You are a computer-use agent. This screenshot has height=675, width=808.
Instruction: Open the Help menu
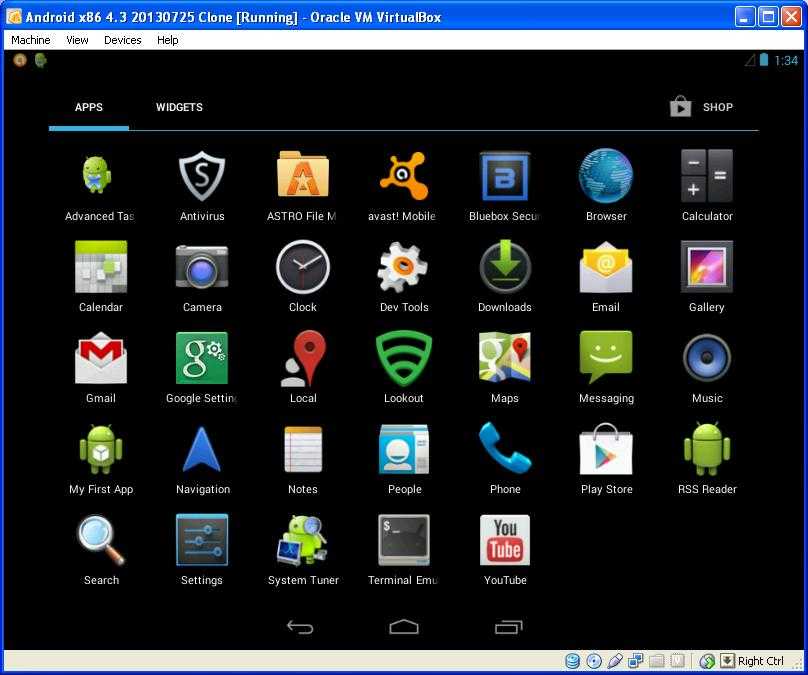pyautogui.click(x=167, y=40)
